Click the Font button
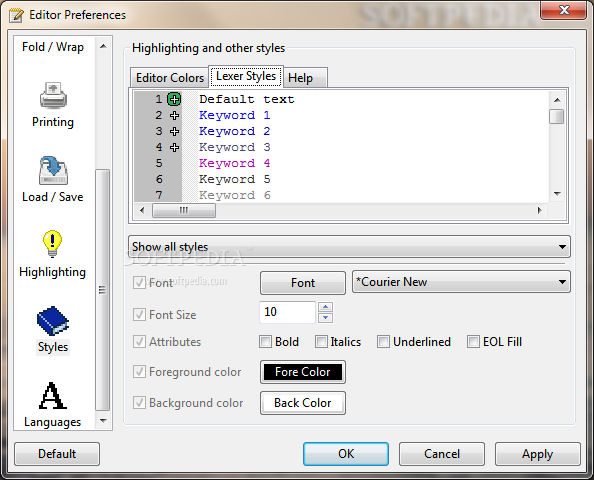594x480 pixels. [x=303, y=283]
